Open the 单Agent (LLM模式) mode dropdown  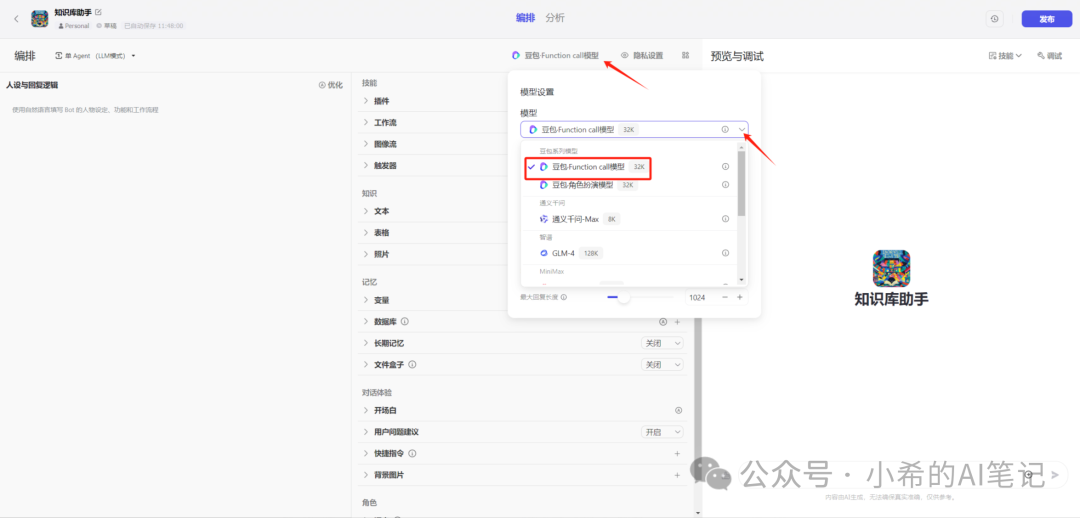(95, 56)
